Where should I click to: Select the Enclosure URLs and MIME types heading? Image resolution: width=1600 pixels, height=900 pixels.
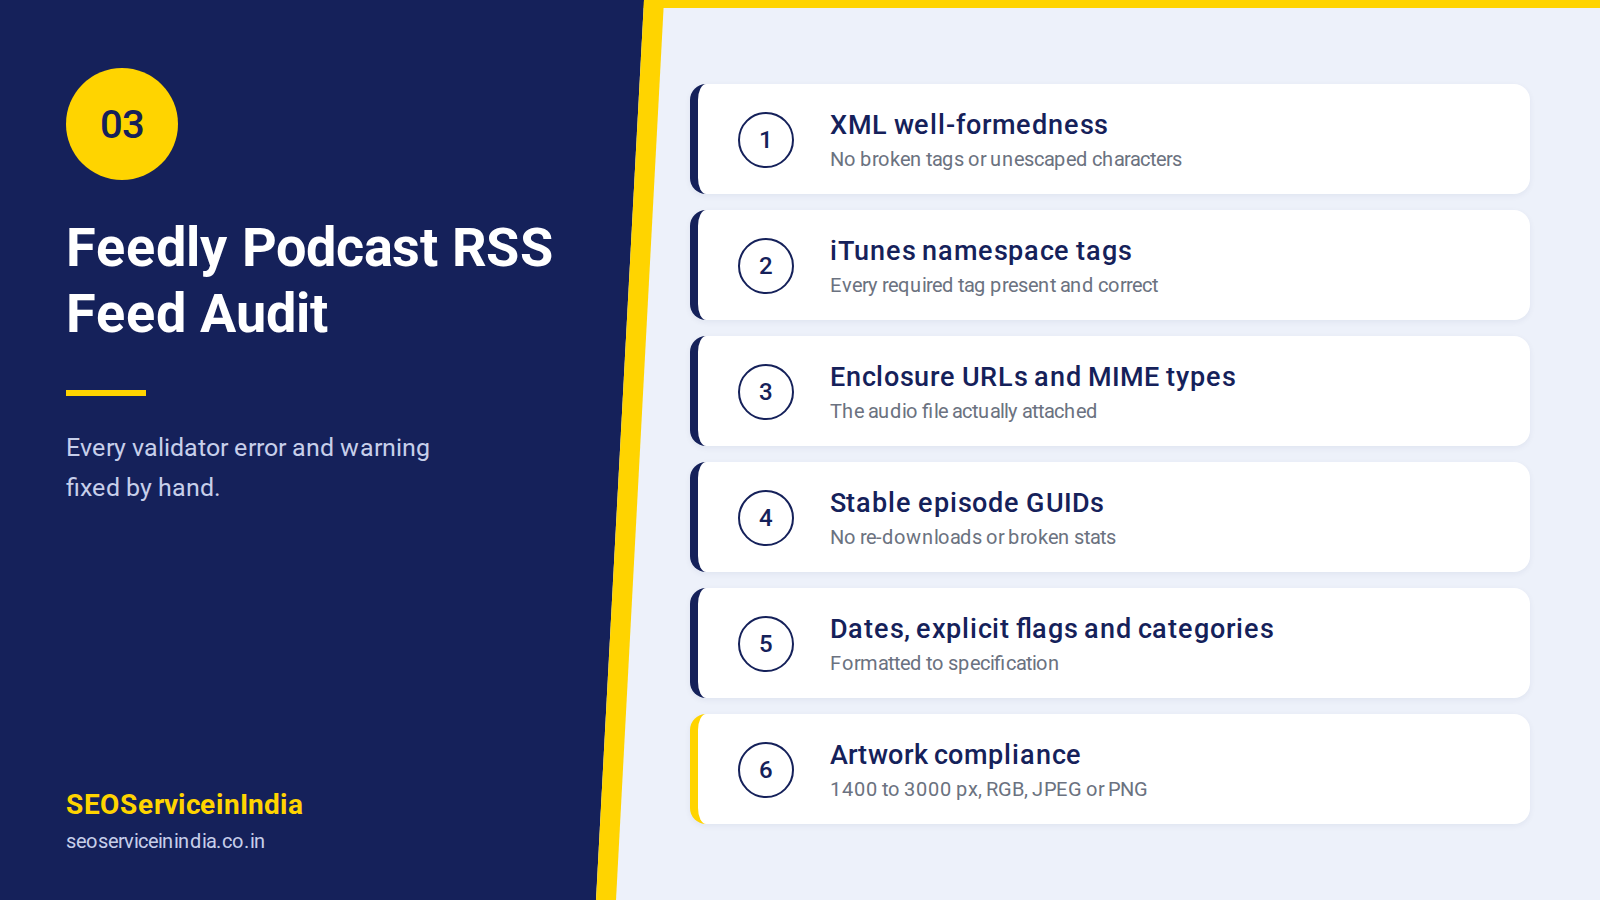(x=1033, y=376)
